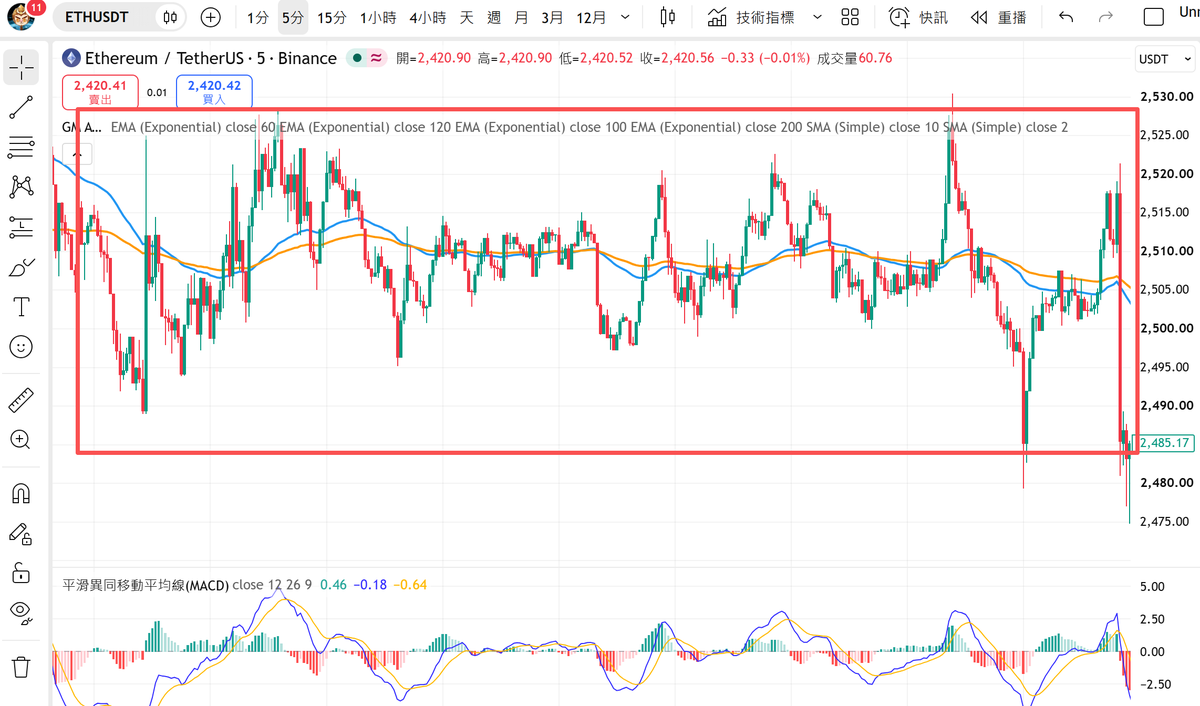The image size is (1200, 706).
Task: Add a symbol with the plus circle
Action: point(210,17)
